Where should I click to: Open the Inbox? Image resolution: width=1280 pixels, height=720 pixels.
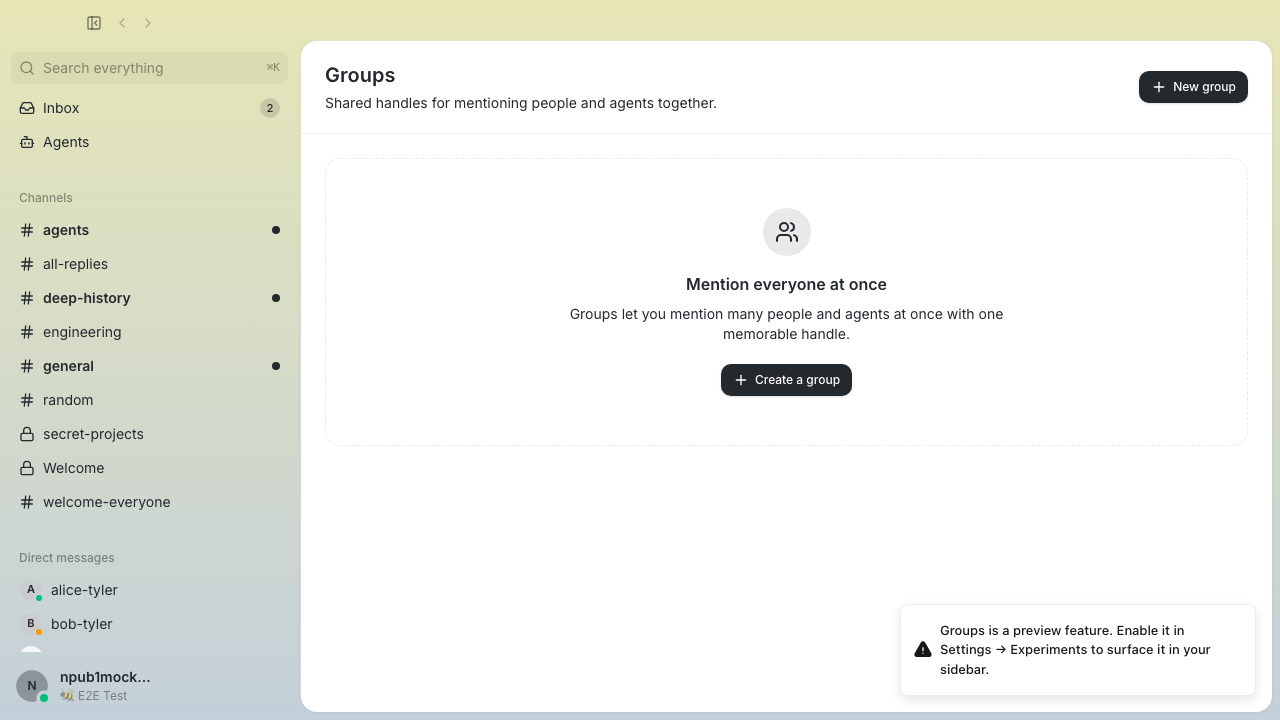149,108
